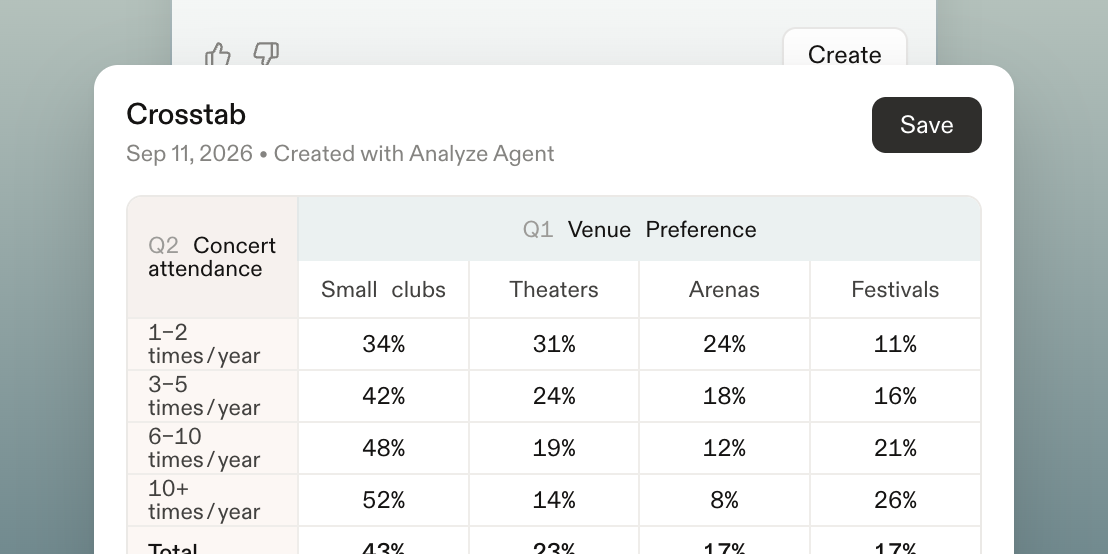Click the 48% Small clubs cell

[x=383, y=448]
